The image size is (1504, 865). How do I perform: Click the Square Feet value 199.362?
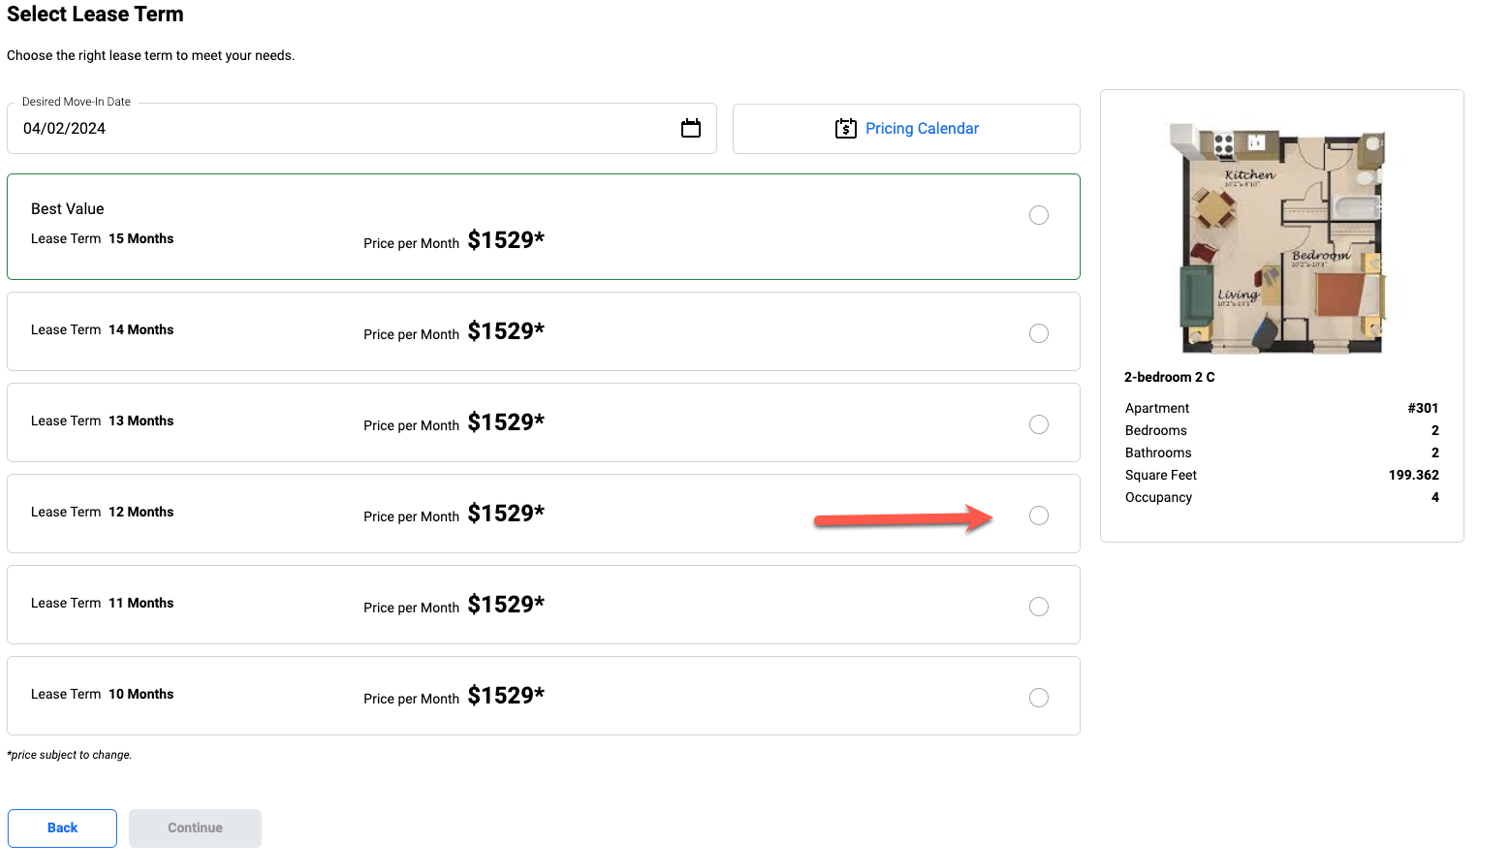click(x=1413, y=475)
